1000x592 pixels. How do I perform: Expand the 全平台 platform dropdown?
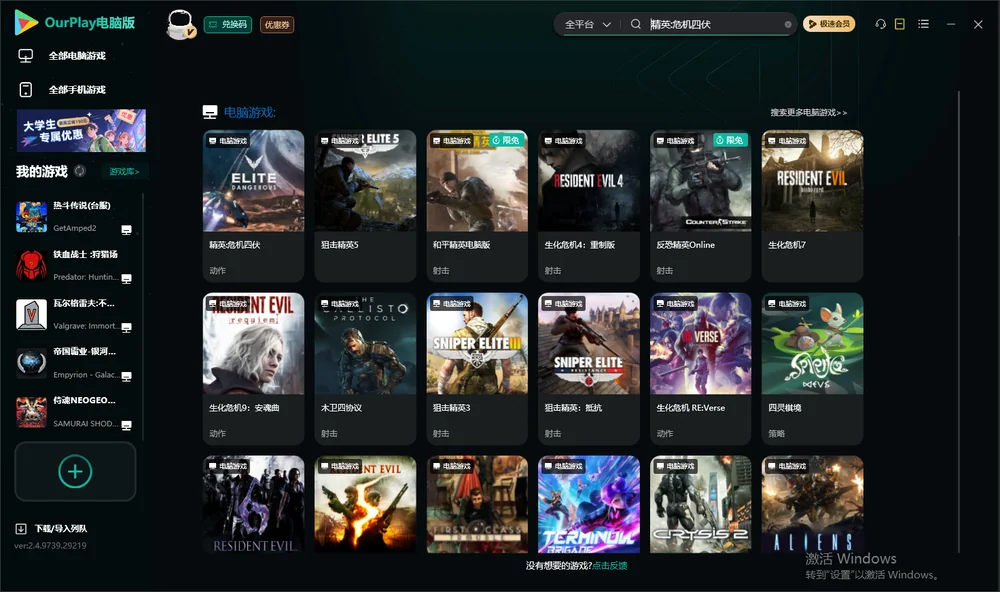[x=588, y=24]
